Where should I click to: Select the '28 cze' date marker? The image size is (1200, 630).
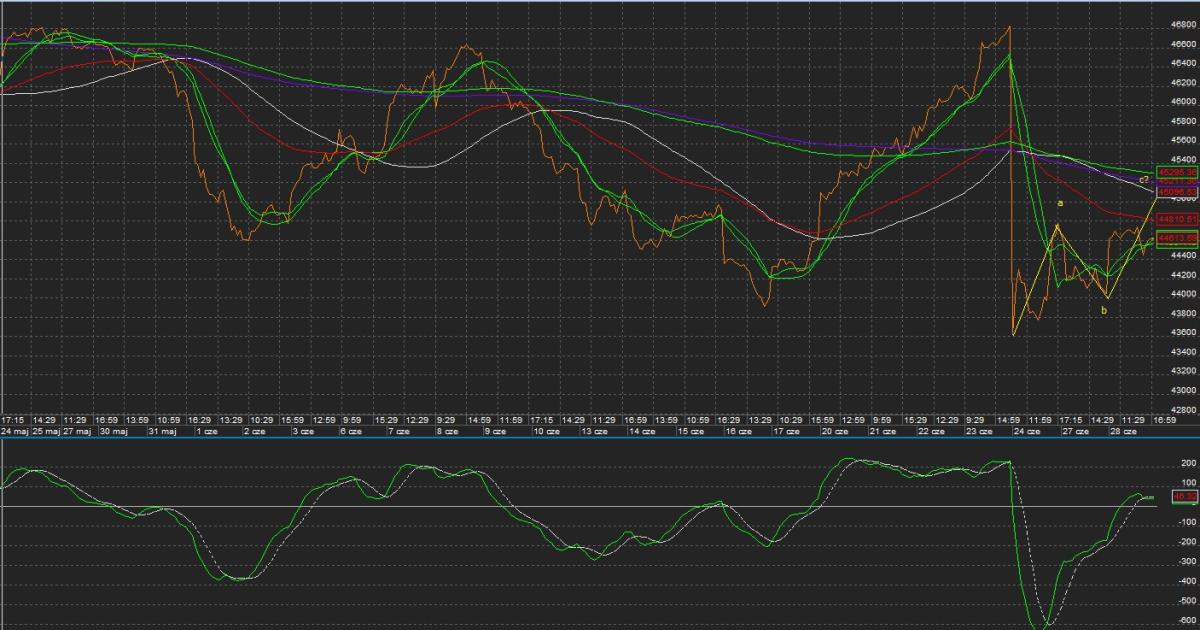pyautogui.click(x=1125, y=431)
